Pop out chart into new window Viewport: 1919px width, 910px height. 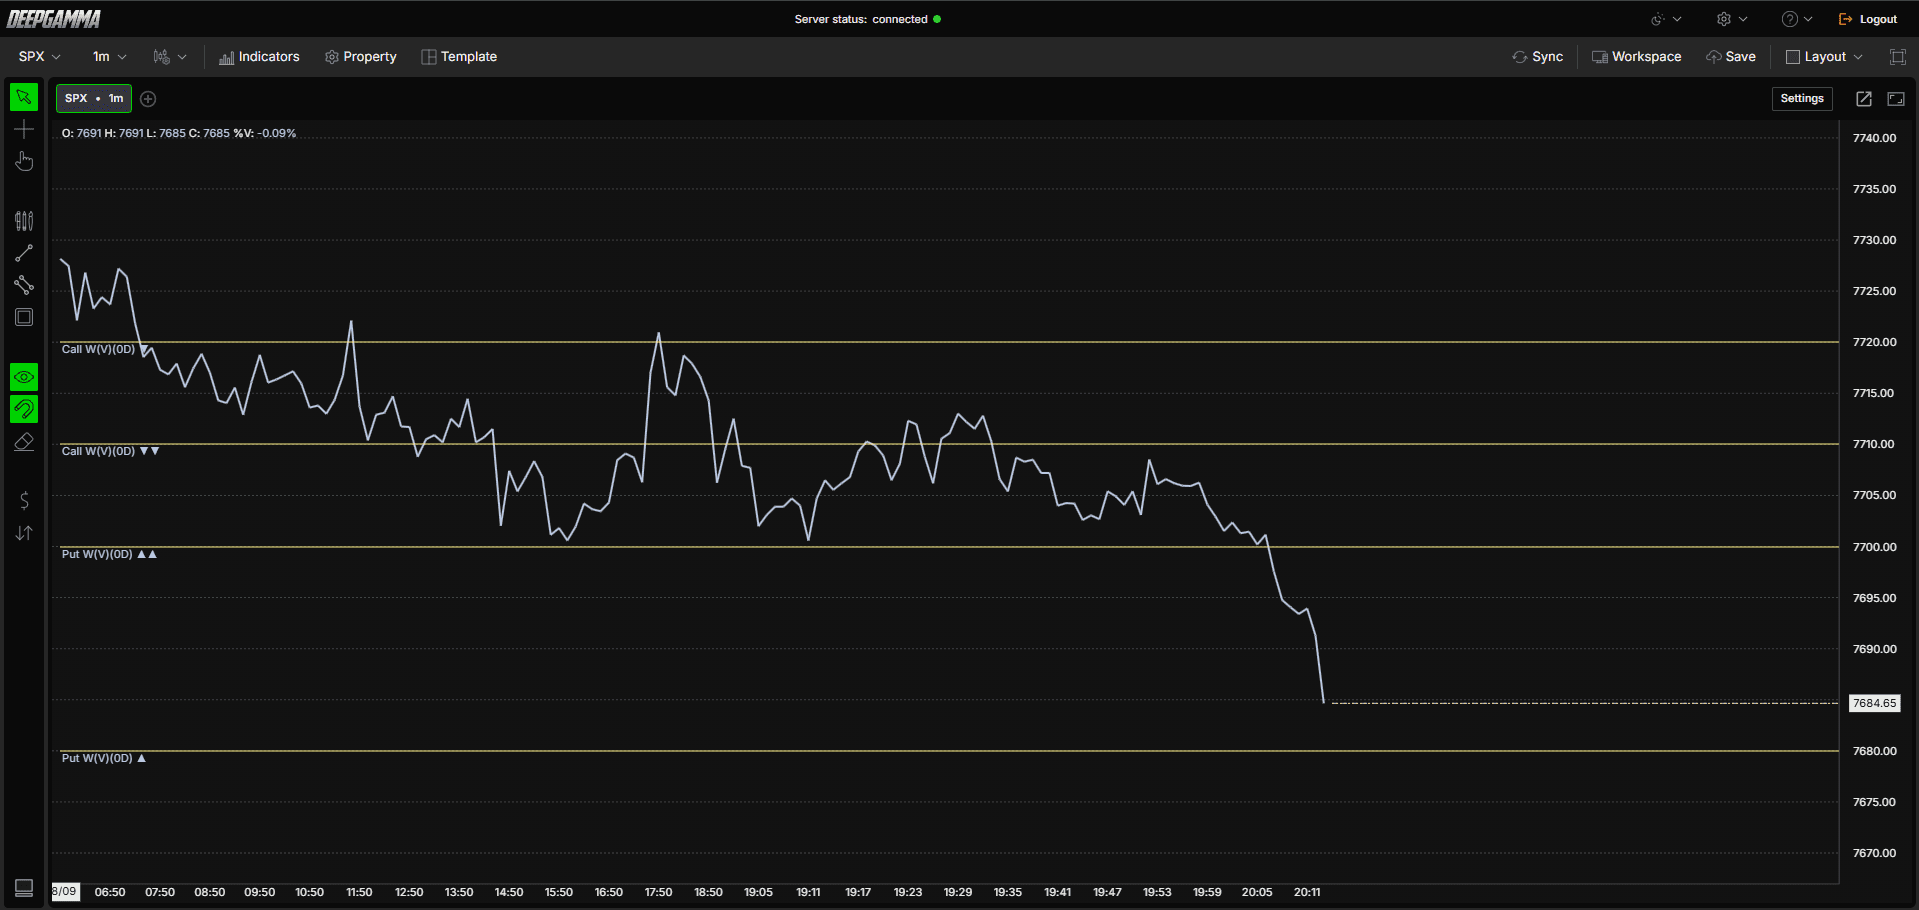tap(1864, 98)
